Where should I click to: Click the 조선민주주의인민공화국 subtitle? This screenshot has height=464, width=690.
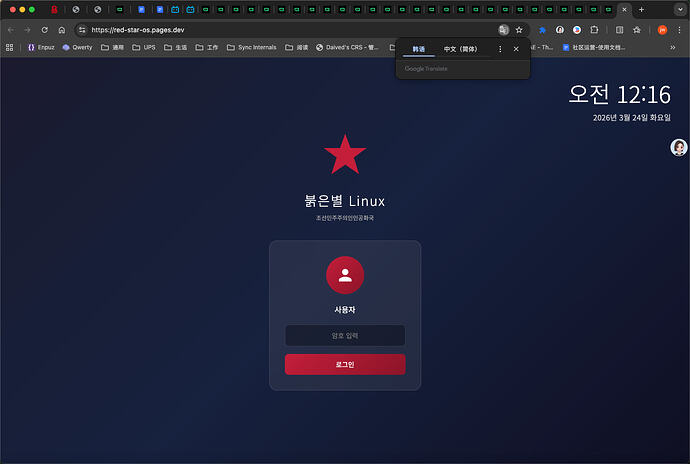[x=345, y=218]
